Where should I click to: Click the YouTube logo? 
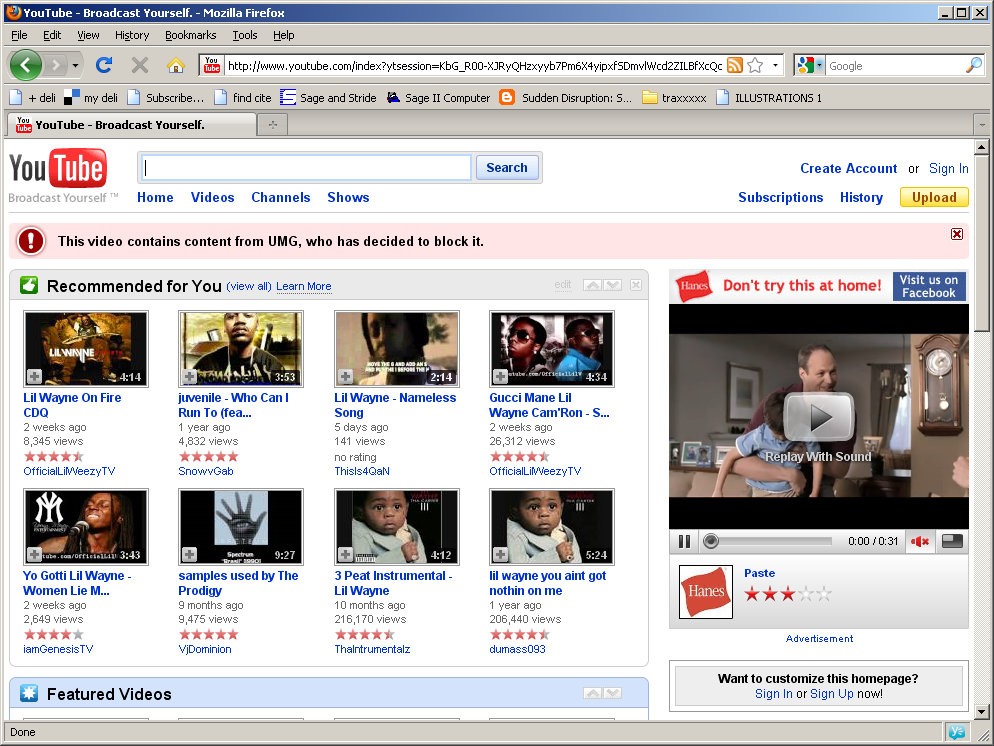[58, 169]
